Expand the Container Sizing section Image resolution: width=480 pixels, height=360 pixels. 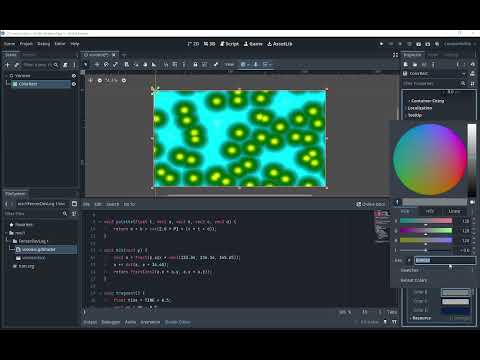point(427,101)
